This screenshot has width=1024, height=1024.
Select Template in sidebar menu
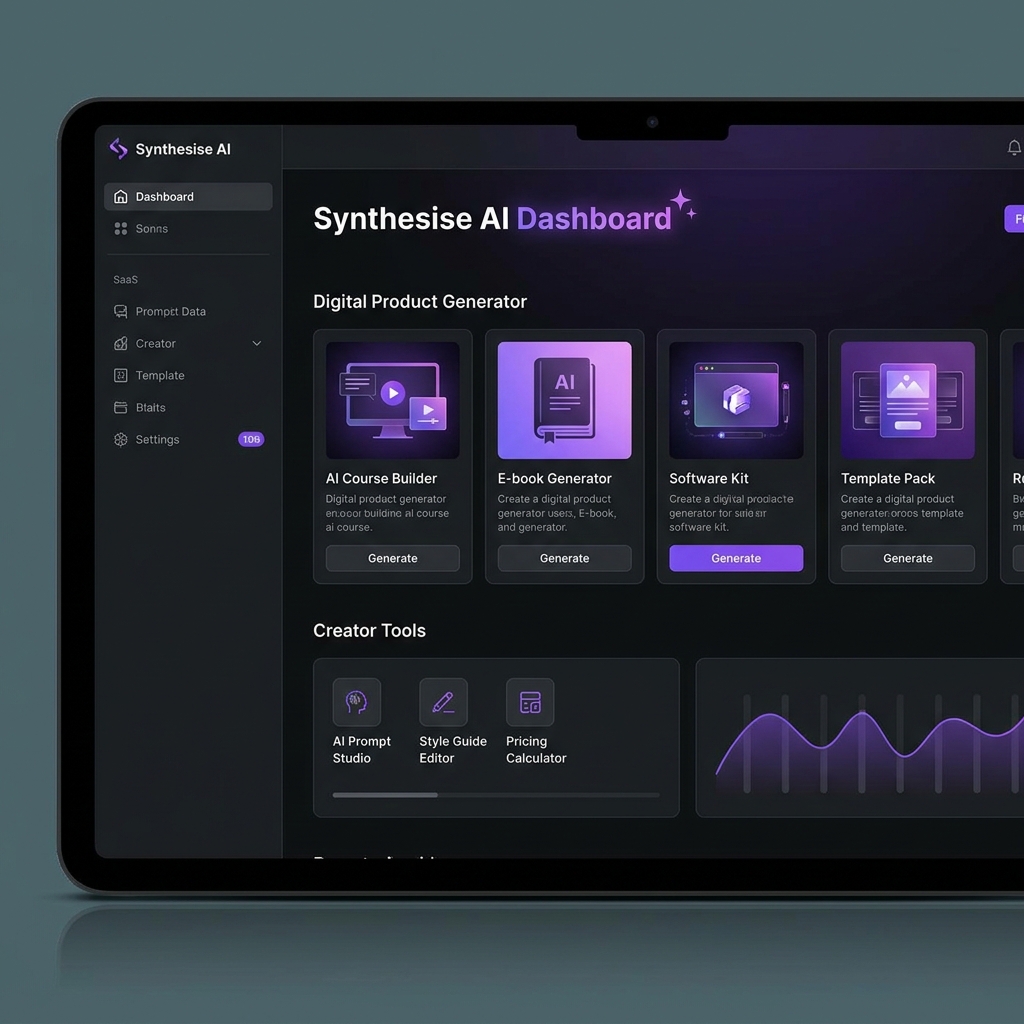pyautogui.click(x=188, y=376)
